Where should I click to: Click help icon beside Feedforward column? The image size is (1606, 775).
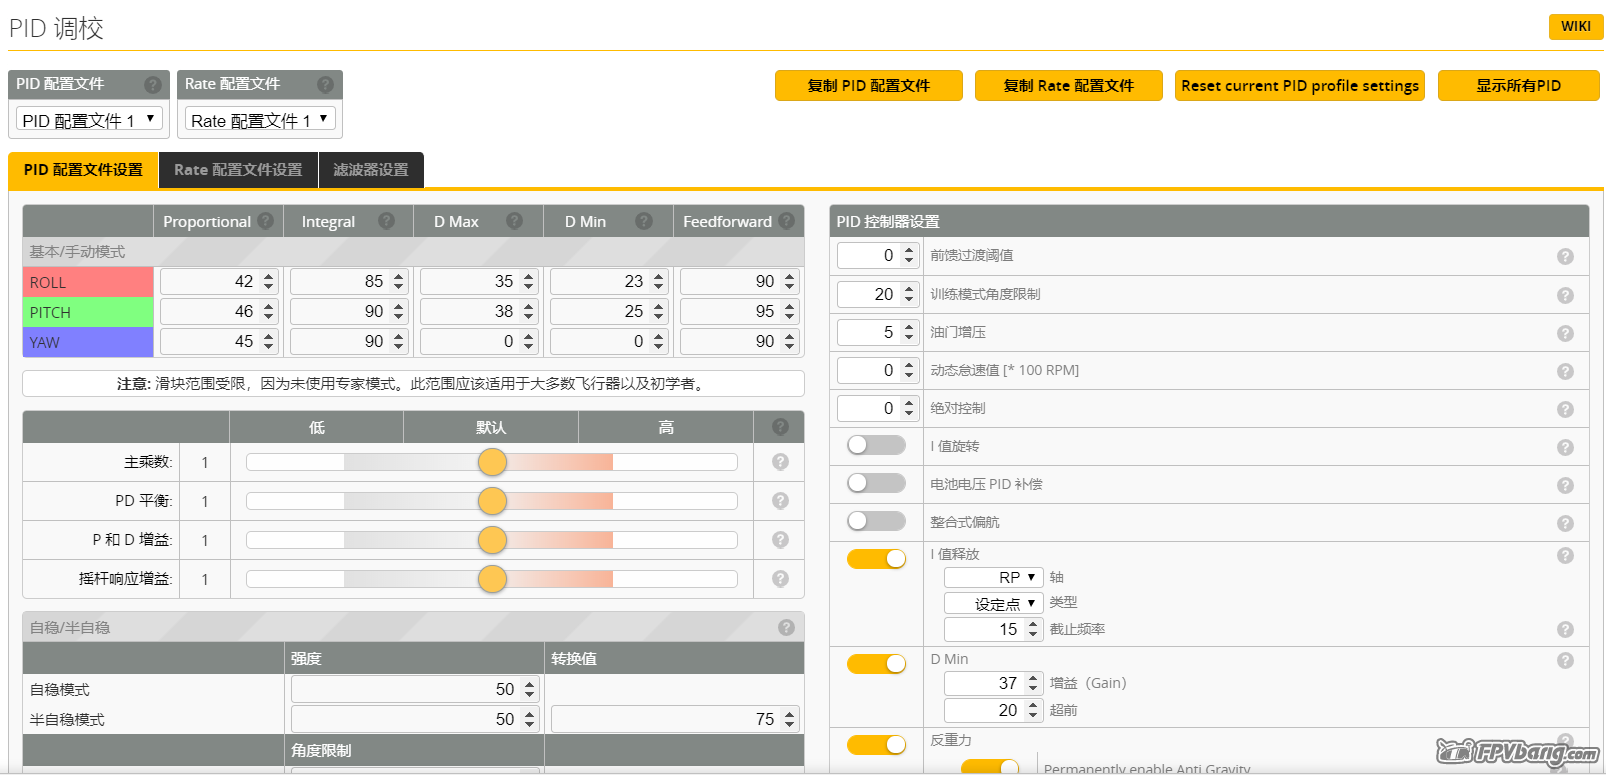coord(787,221)
